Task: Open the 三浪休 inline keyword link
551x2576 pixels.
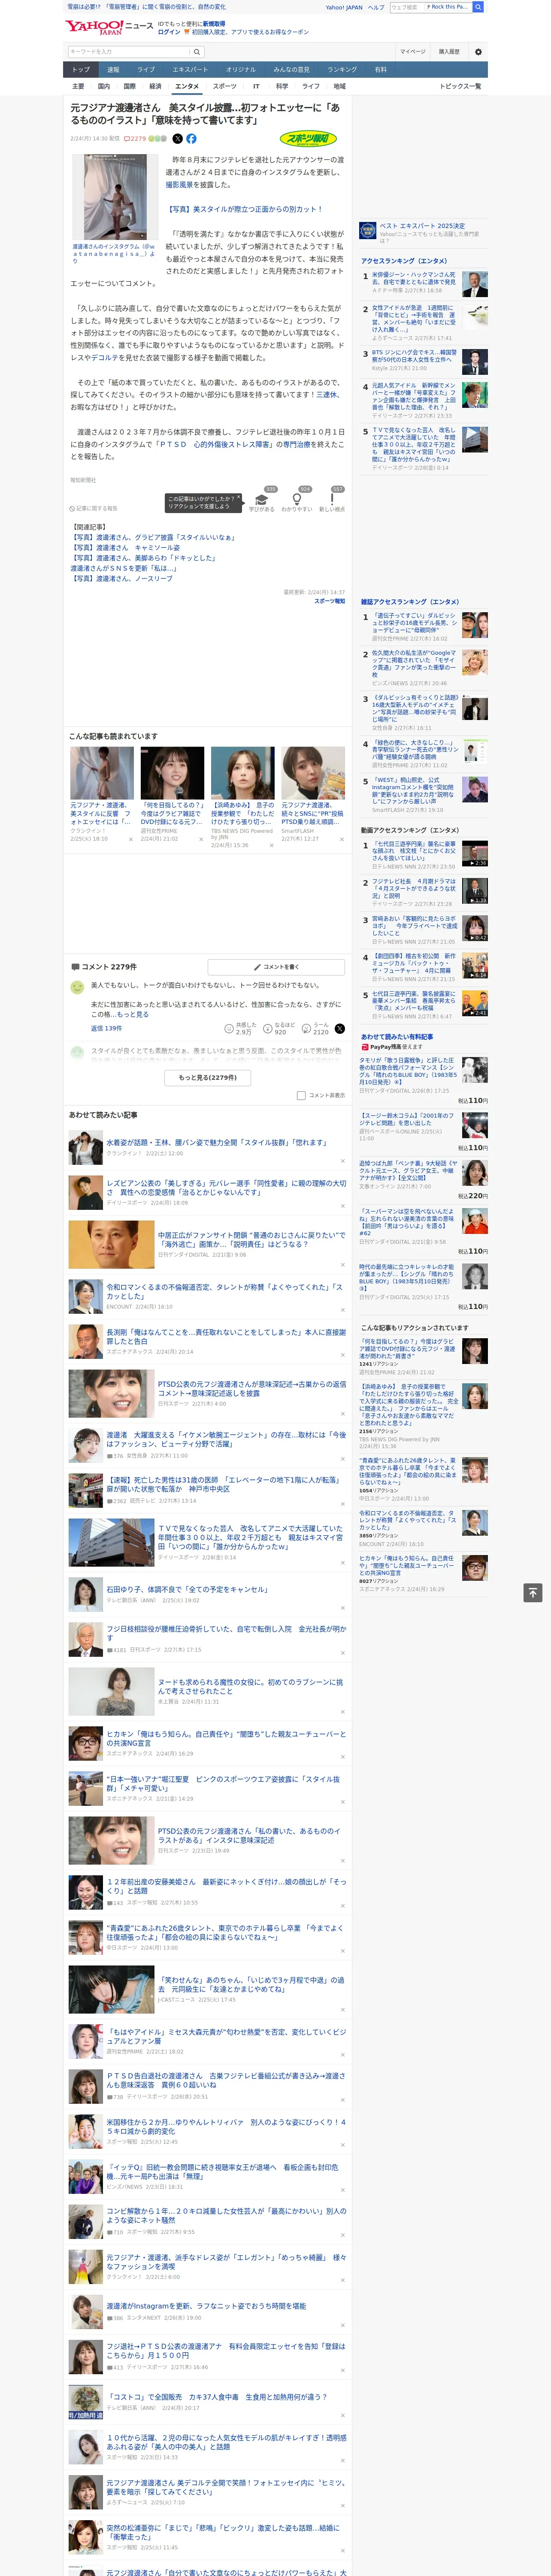Action: [x=327, y=395]
